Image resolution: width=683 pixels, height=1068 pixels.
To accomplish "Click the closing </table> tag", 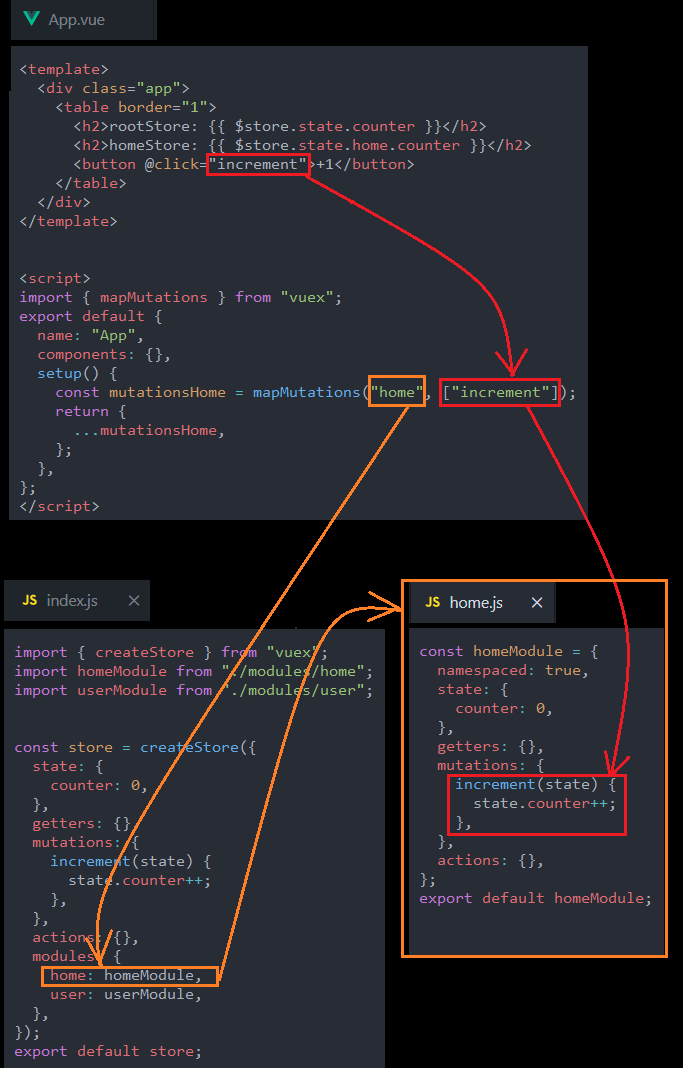I will click(x=91, y=183).
